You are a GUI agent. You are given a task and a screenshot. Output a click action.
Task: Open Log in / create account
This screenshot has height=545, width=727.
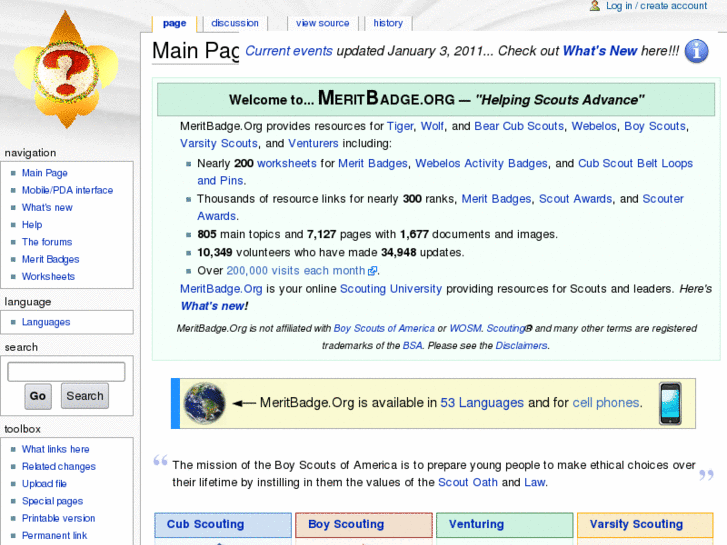click(657, 6)
